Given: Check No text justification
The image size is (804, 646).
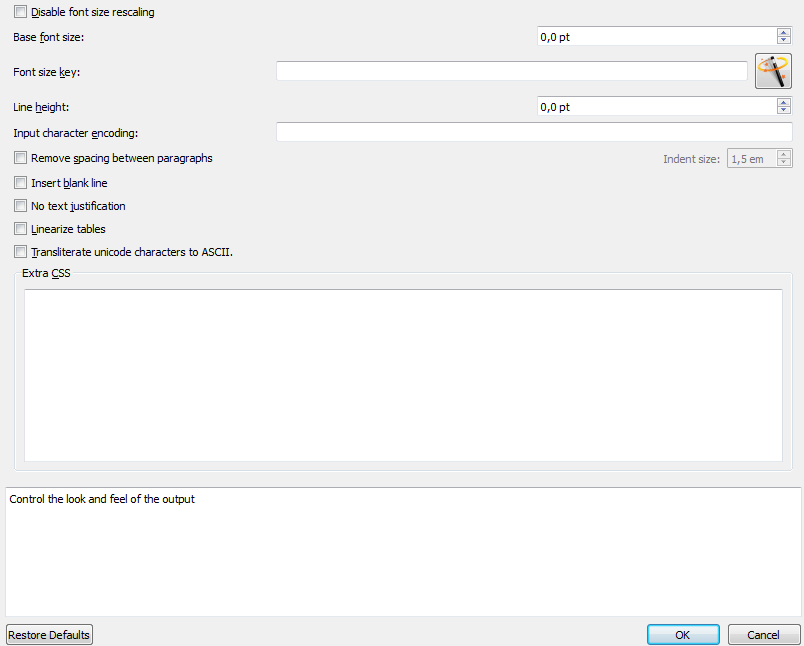Looking at the screenshot, I should coord(21,206).
